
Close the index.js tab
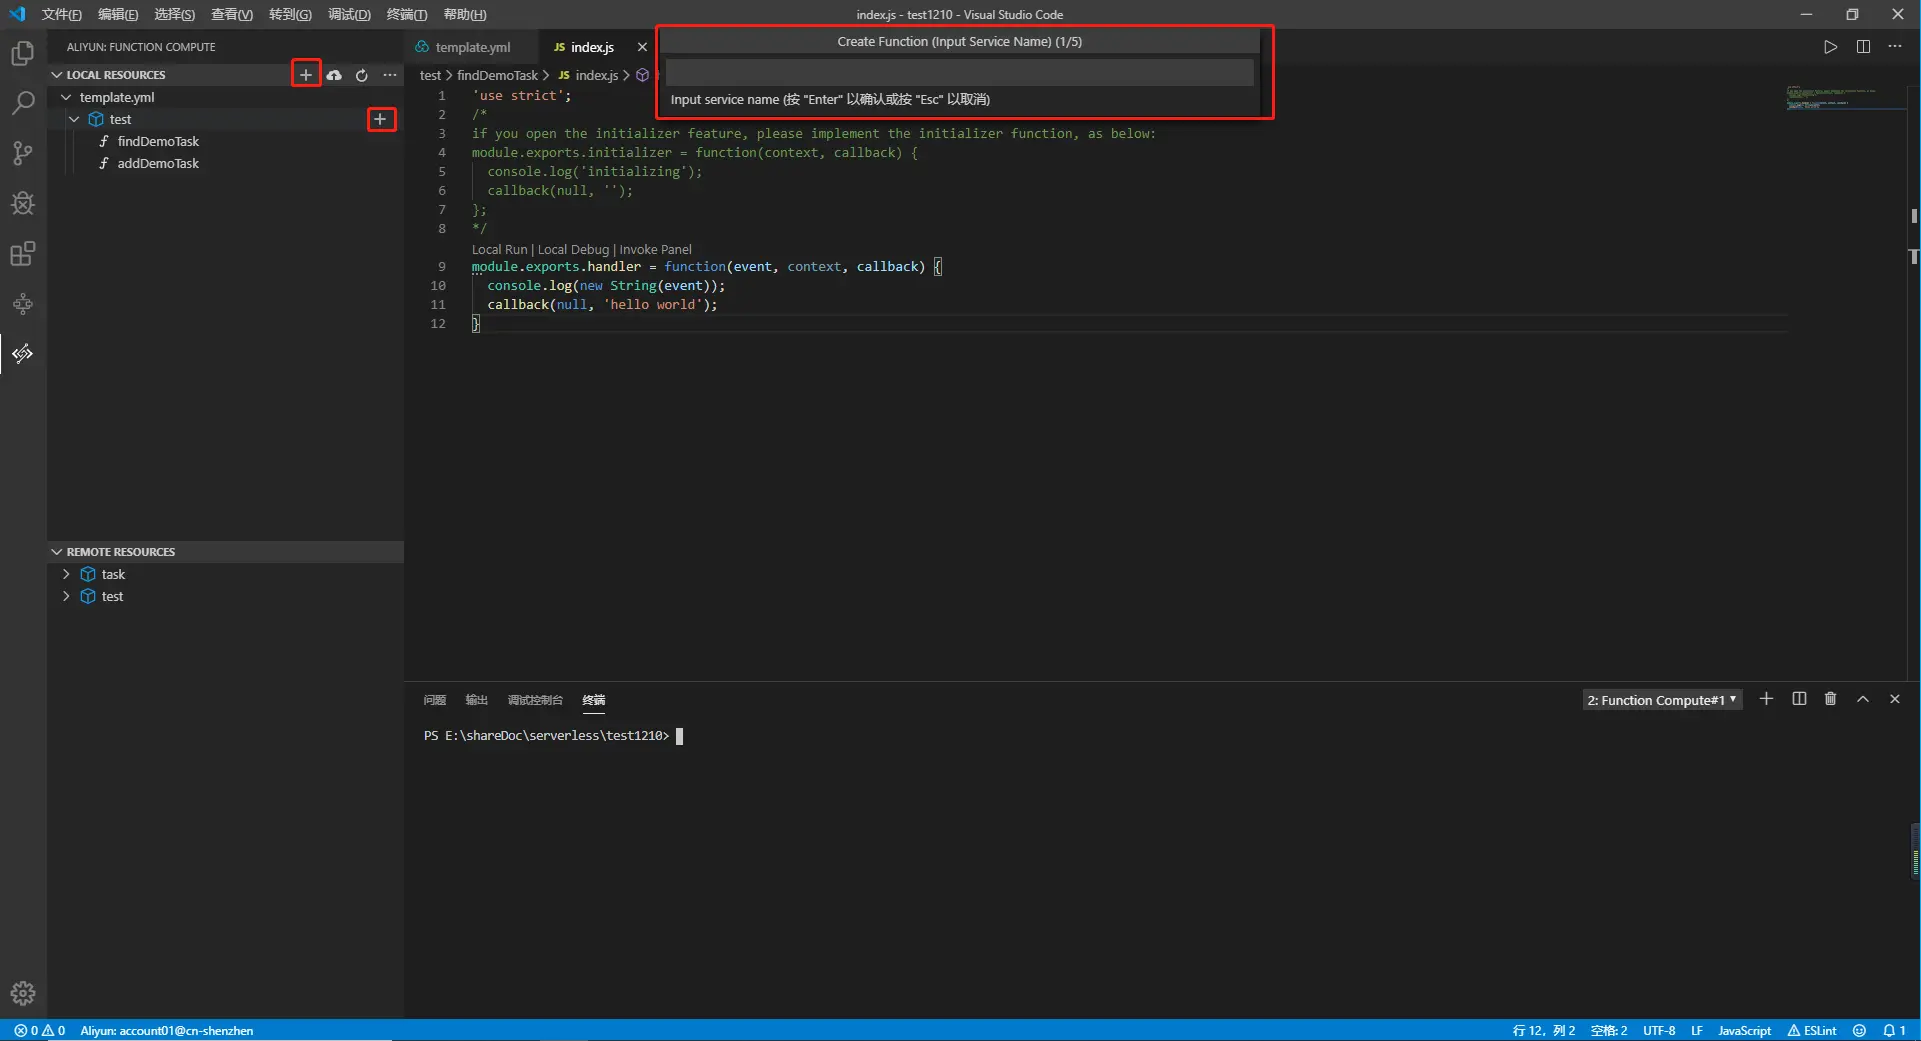(x=642, y=47)
